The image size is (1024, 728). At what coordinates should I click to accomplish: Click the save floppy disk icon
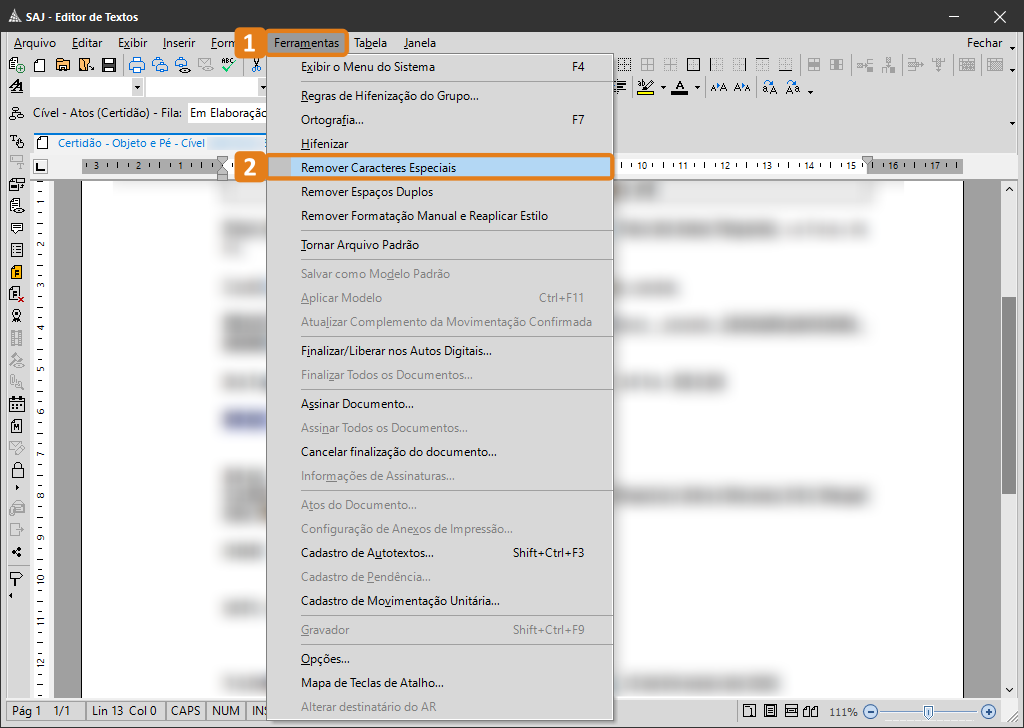(x=109, y=65)
